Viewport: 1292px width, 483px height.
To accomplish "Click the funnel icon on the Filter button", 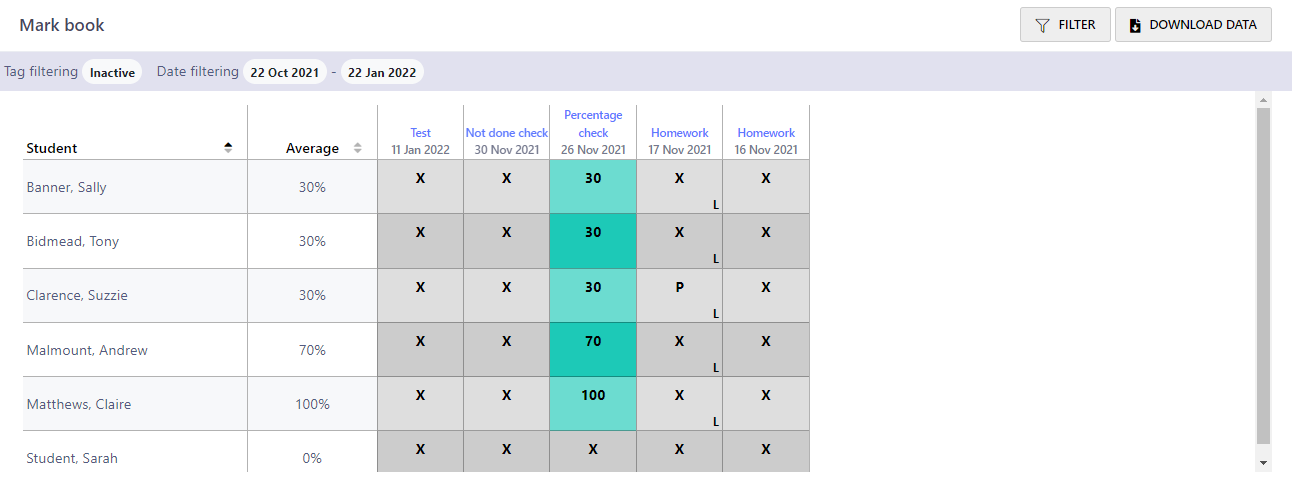I will 1042,25.
